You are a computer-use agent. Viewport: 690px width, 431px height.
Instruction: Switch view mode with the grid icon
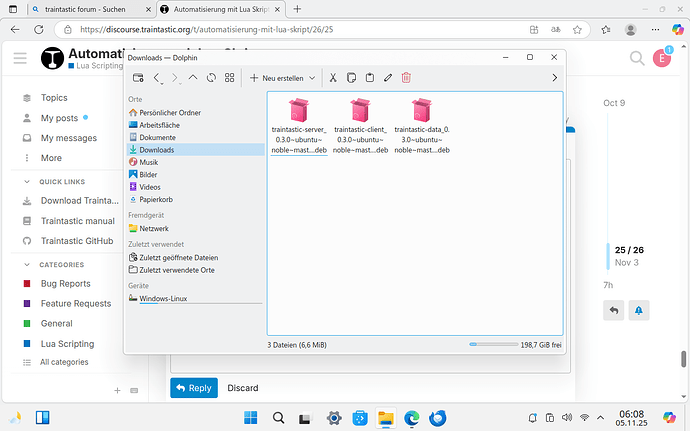pyautogui.click(x=229, y=77)
